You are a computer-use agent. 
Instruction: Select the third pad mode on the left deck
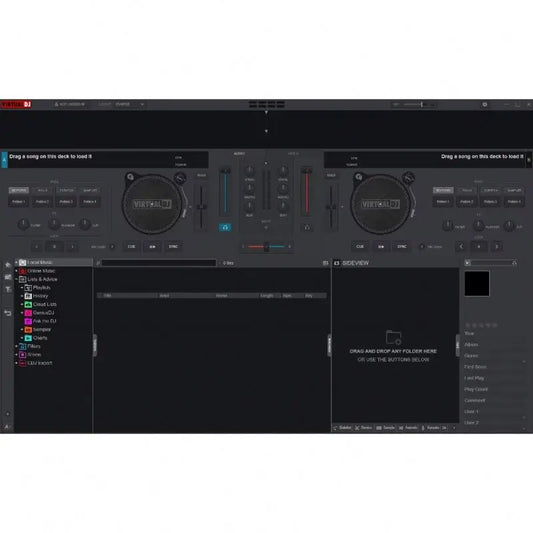tap(66, 190)
